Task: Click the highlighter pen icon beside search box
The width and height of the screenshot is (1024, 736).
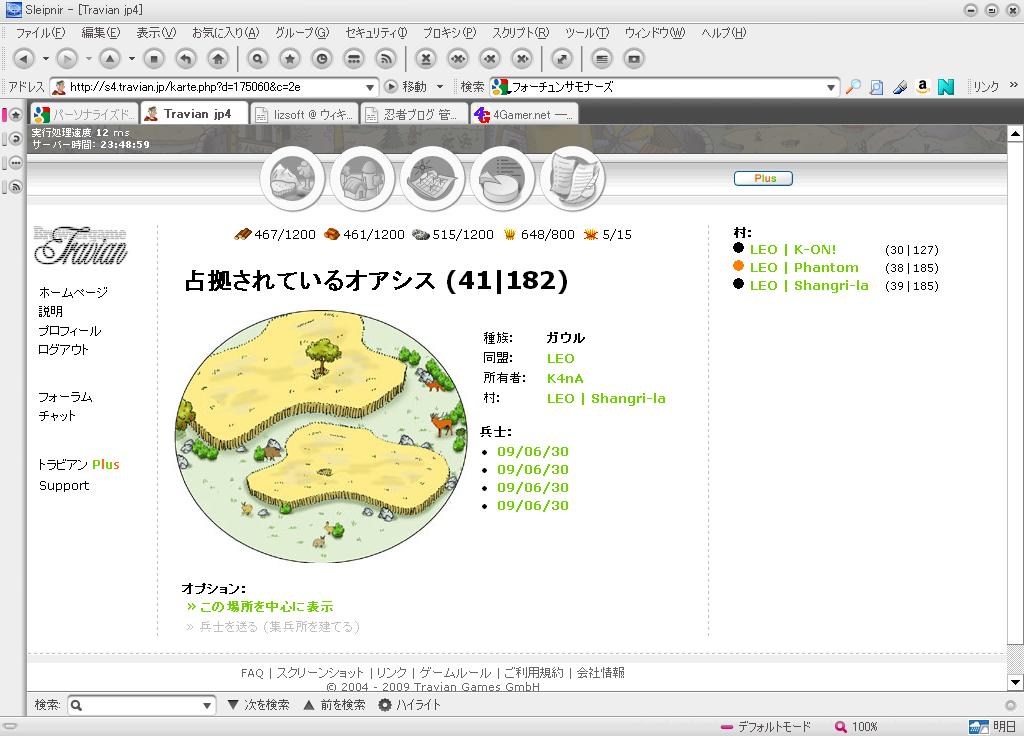Action: pyautogui.click(x=900, y=87)
